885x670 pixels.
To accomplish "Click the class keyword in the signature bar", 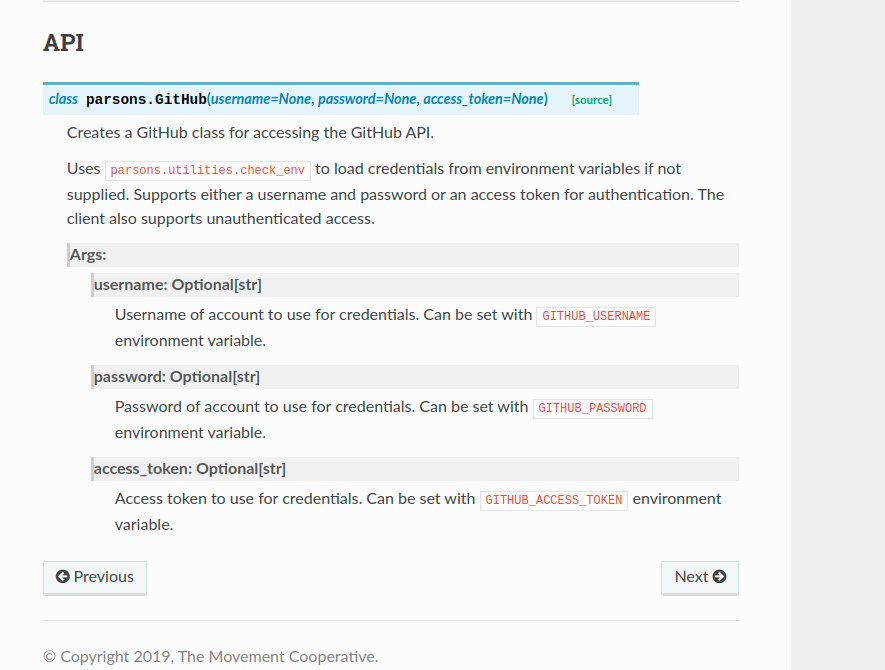I will (63, 99).
